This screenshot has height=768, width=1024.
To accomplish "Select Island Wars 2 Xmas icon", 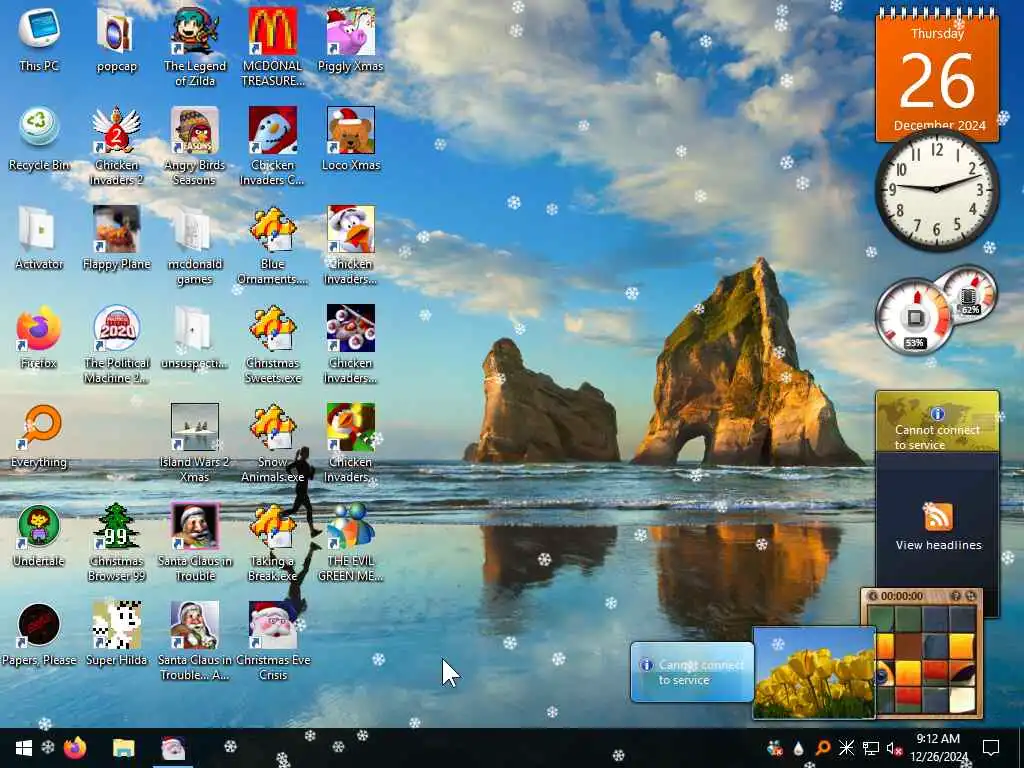I will pos(195,442).
